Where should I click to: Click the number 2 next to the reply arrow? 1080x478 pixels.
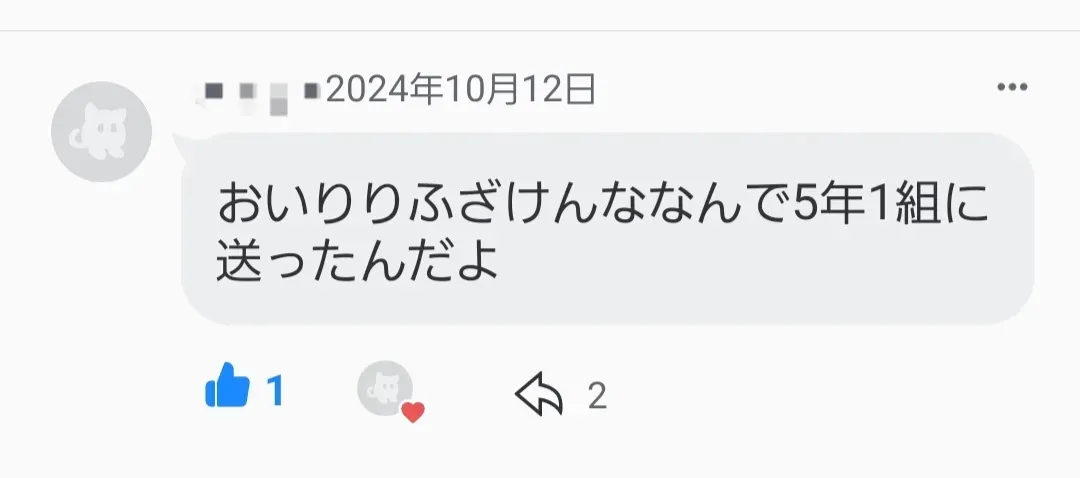pos(596,395)
